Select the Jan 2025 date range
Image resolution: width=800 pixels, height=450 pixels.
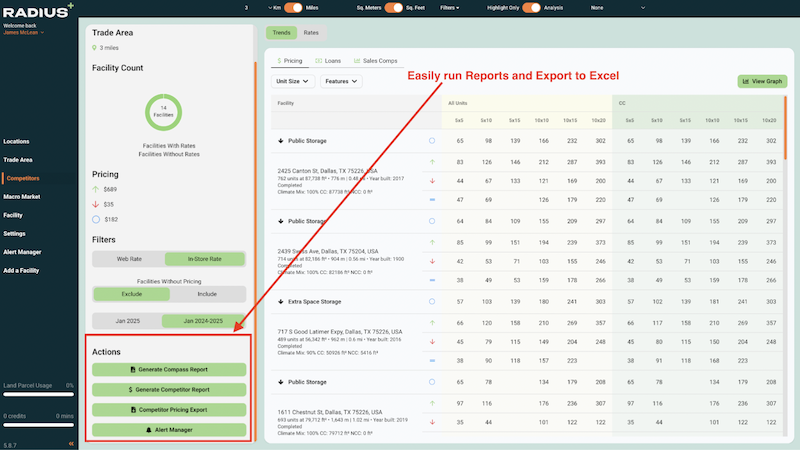coord(128,321)
